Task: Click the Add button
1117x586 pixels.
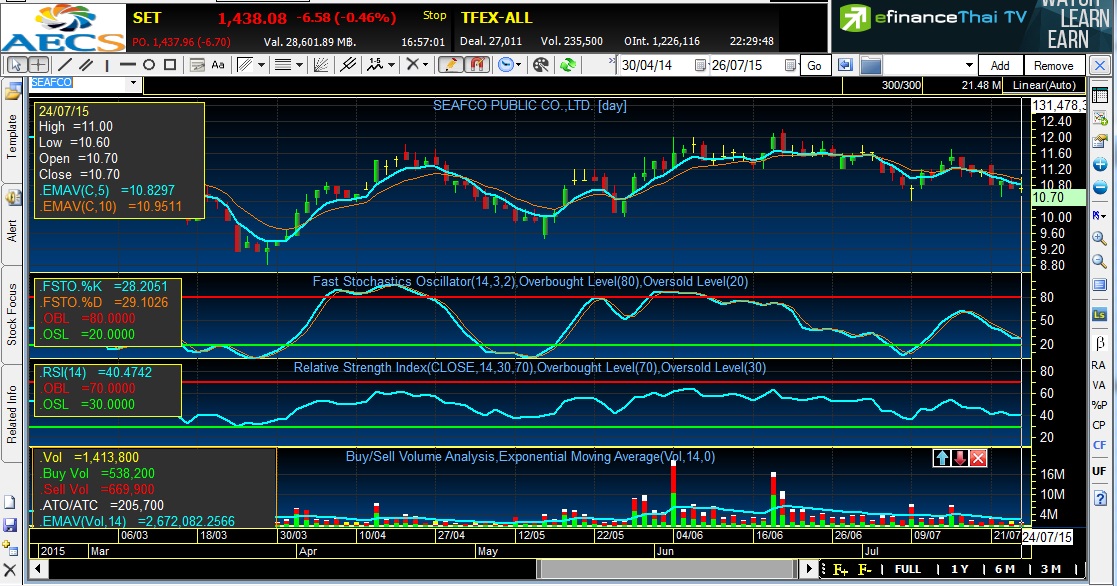Action: 999,66
